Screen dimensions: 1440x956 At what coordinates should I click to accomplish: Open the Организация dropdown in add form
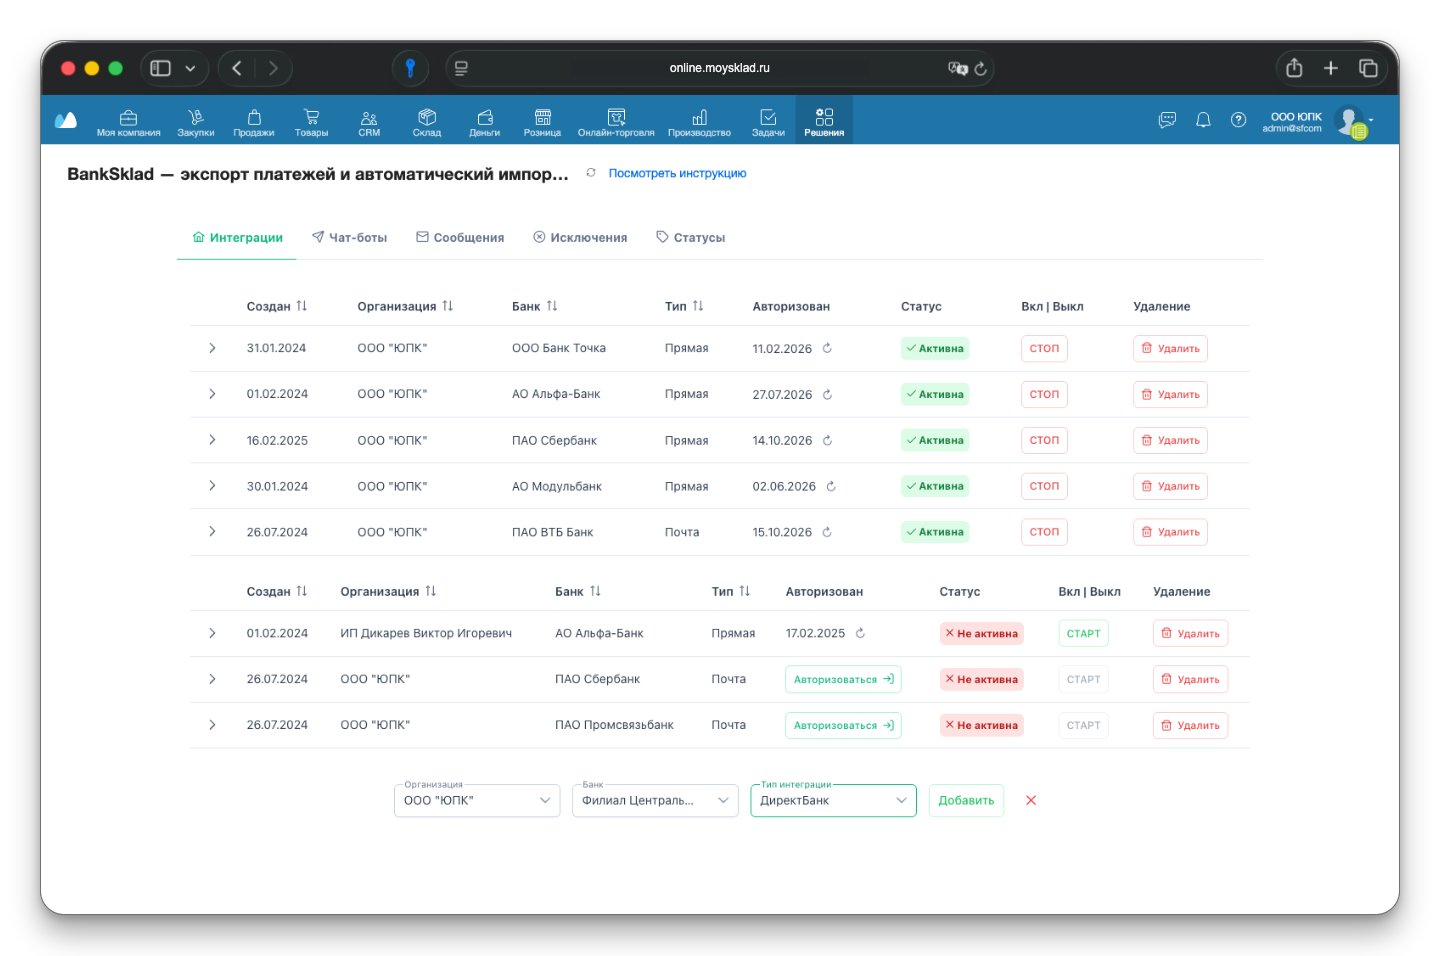(477, 800)
